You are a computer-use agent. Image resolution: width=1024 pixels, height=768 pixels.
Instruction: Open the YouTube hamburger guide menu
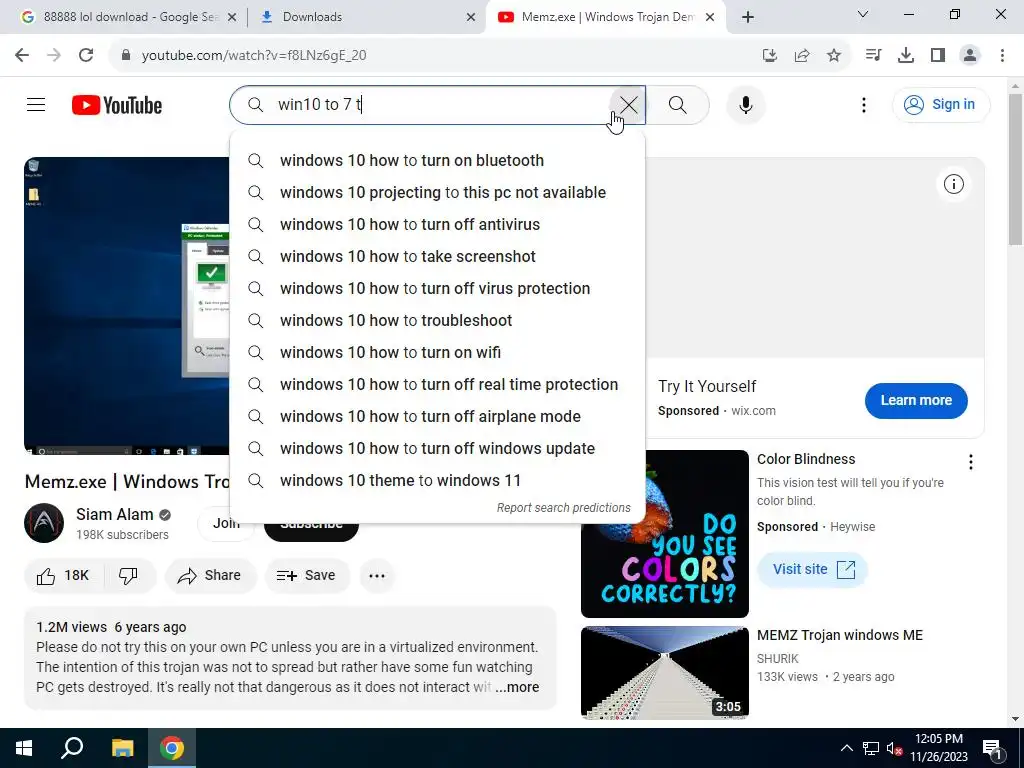[36, 104]
